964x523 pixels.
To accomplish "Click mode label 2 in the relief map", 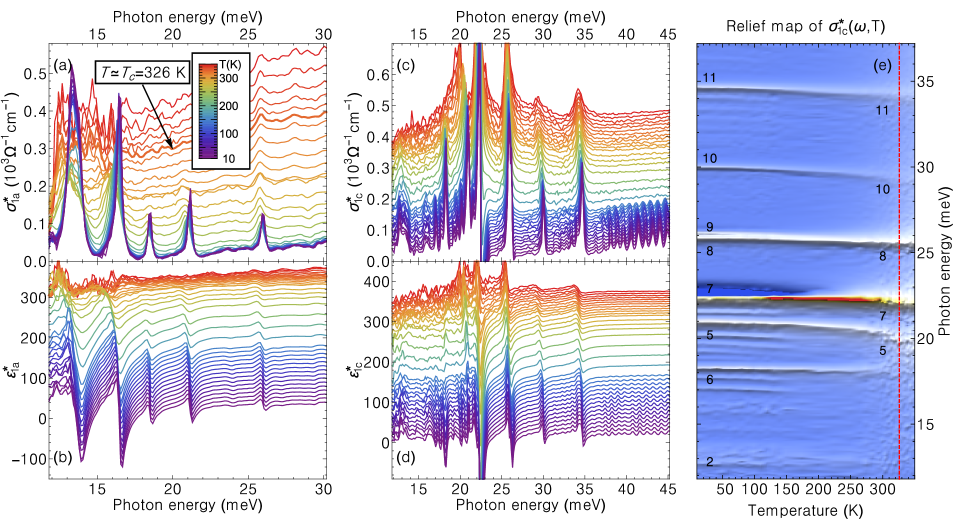I will [709, 462].
